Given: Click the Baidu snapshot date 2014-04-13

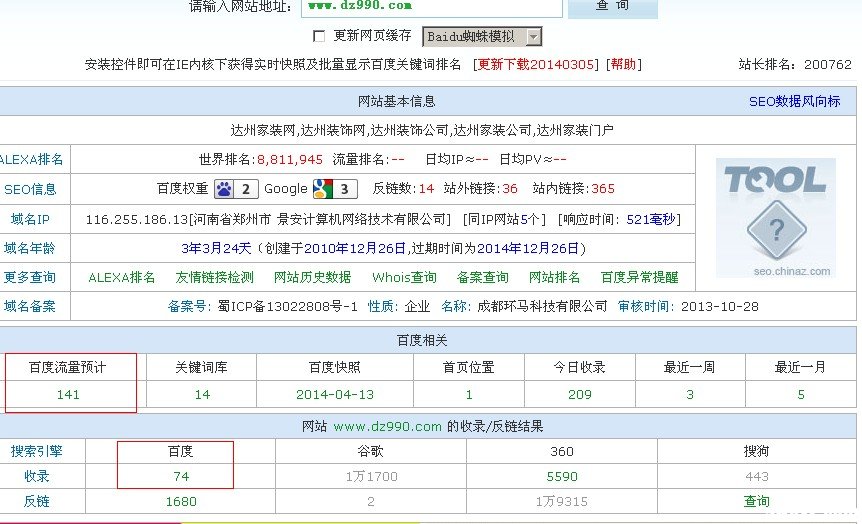Looking at the screenshot, I should (x=334, y=395).
